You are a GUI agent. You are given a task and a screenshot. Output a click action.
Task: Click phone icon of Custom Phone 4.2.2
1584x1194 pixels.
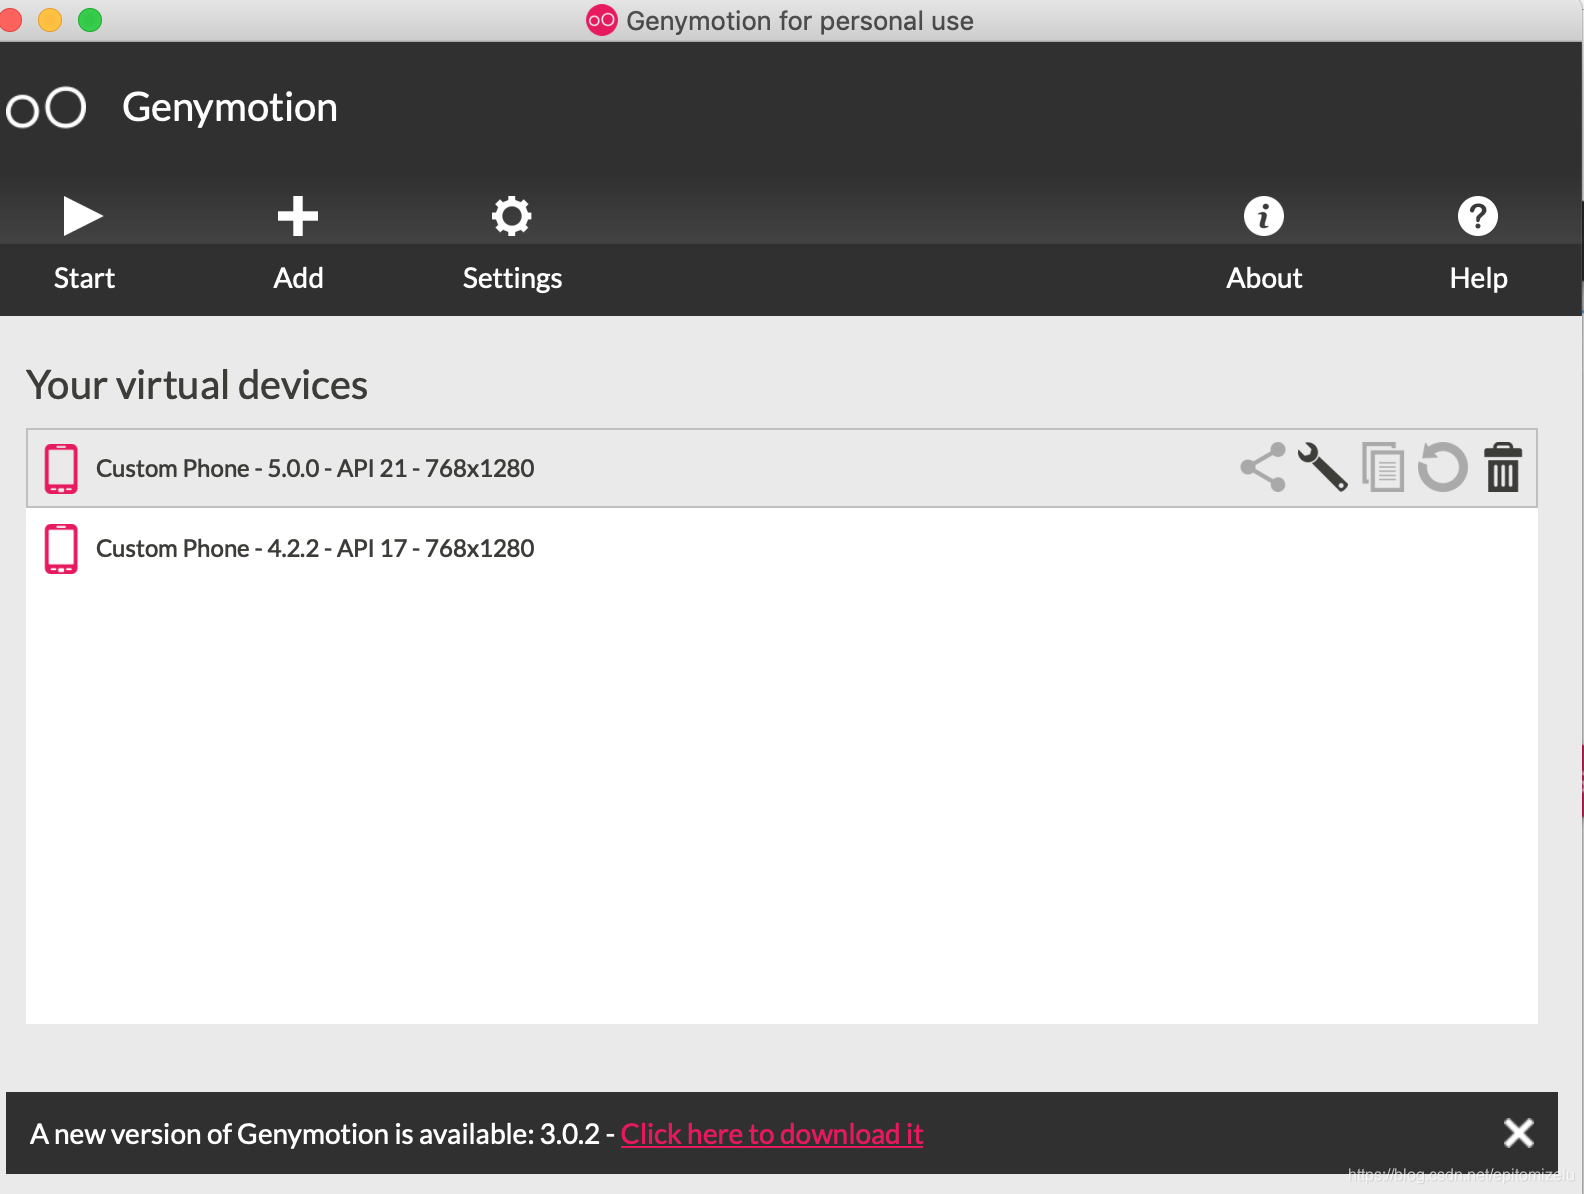(x=61, y=549)
